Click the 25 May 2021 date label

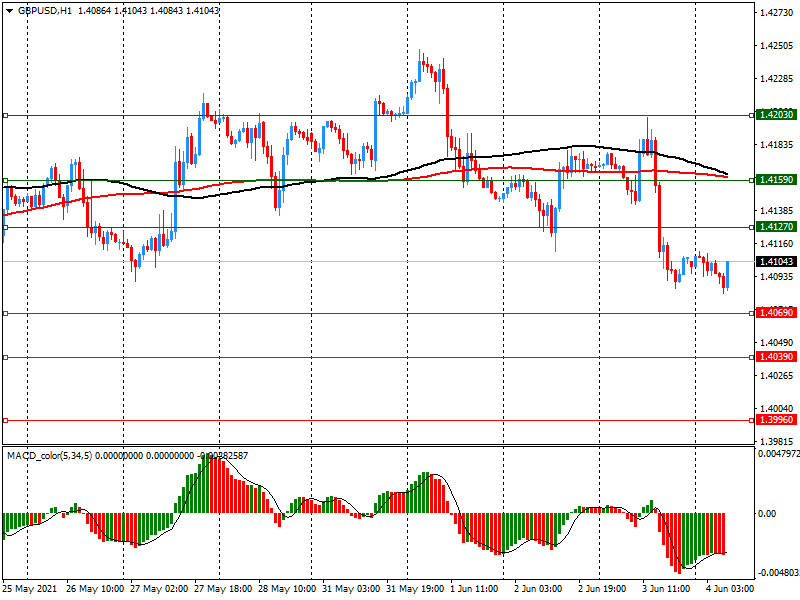(x=28, y=589)
